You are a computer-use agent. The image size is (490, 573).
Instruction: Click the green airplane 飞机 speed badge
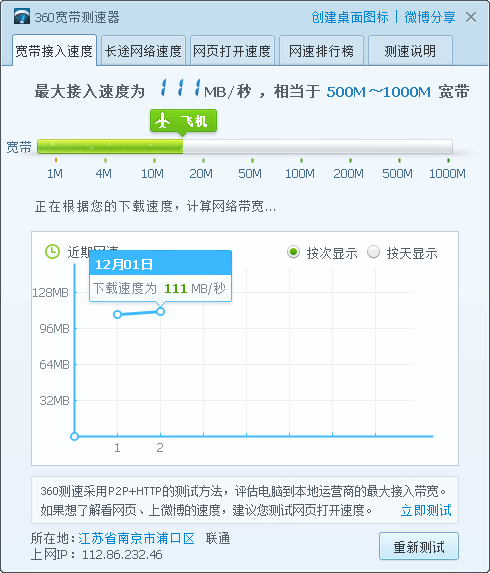pyautogui.click(x=183, y=121)
